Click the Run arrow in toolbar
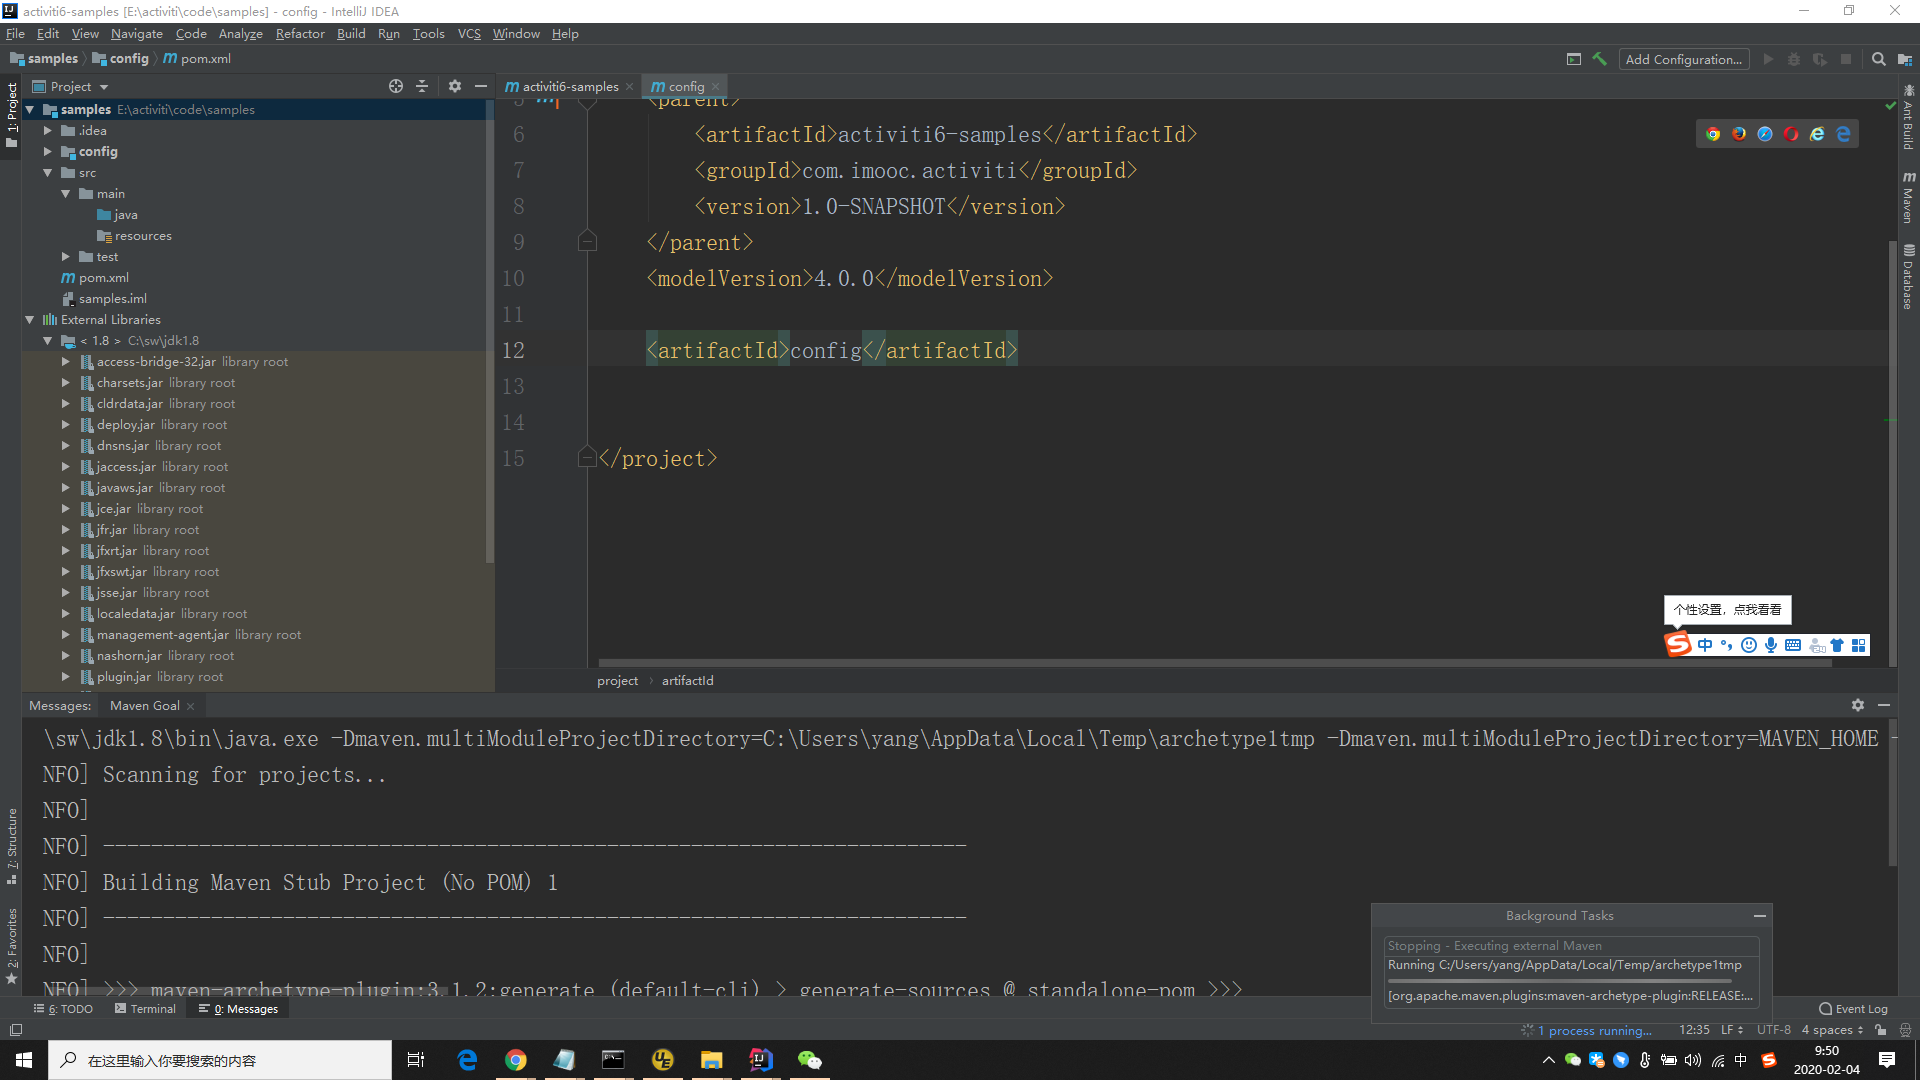 tap(1768, 59)
